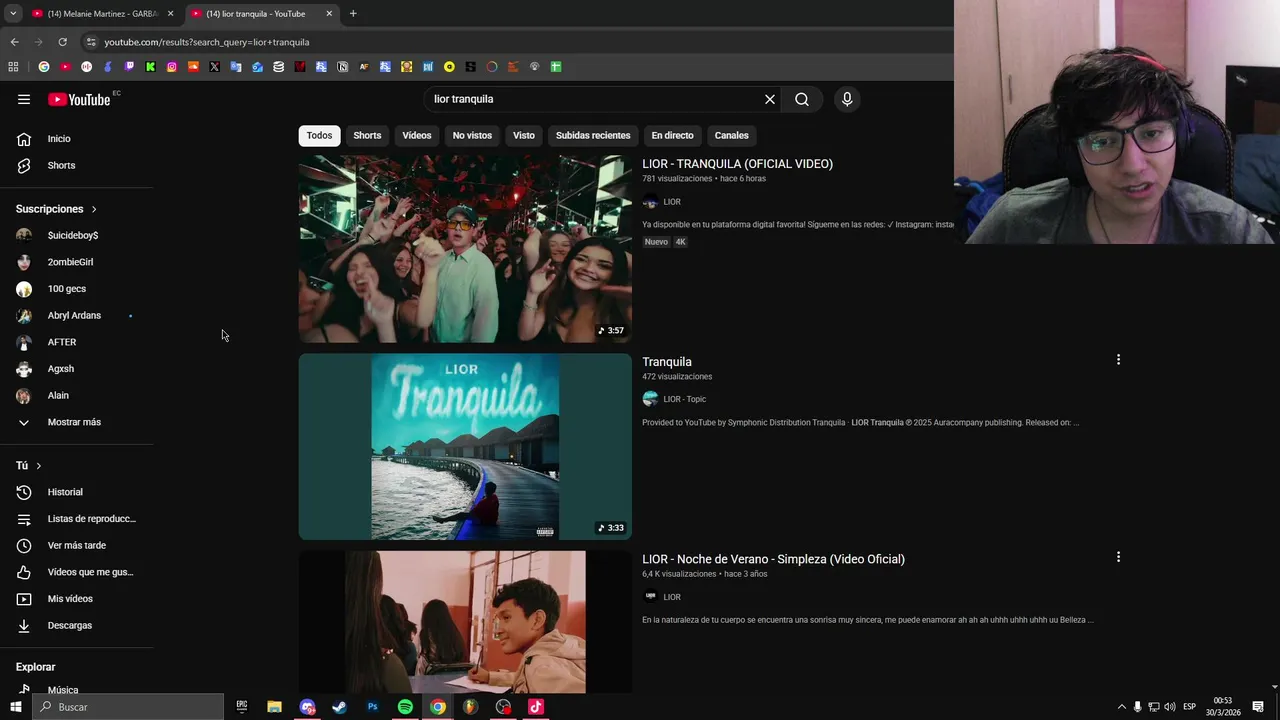Open the Chrome apps grid icon
This screenshot has width=1280, height=720.
[x=13, y=67]
